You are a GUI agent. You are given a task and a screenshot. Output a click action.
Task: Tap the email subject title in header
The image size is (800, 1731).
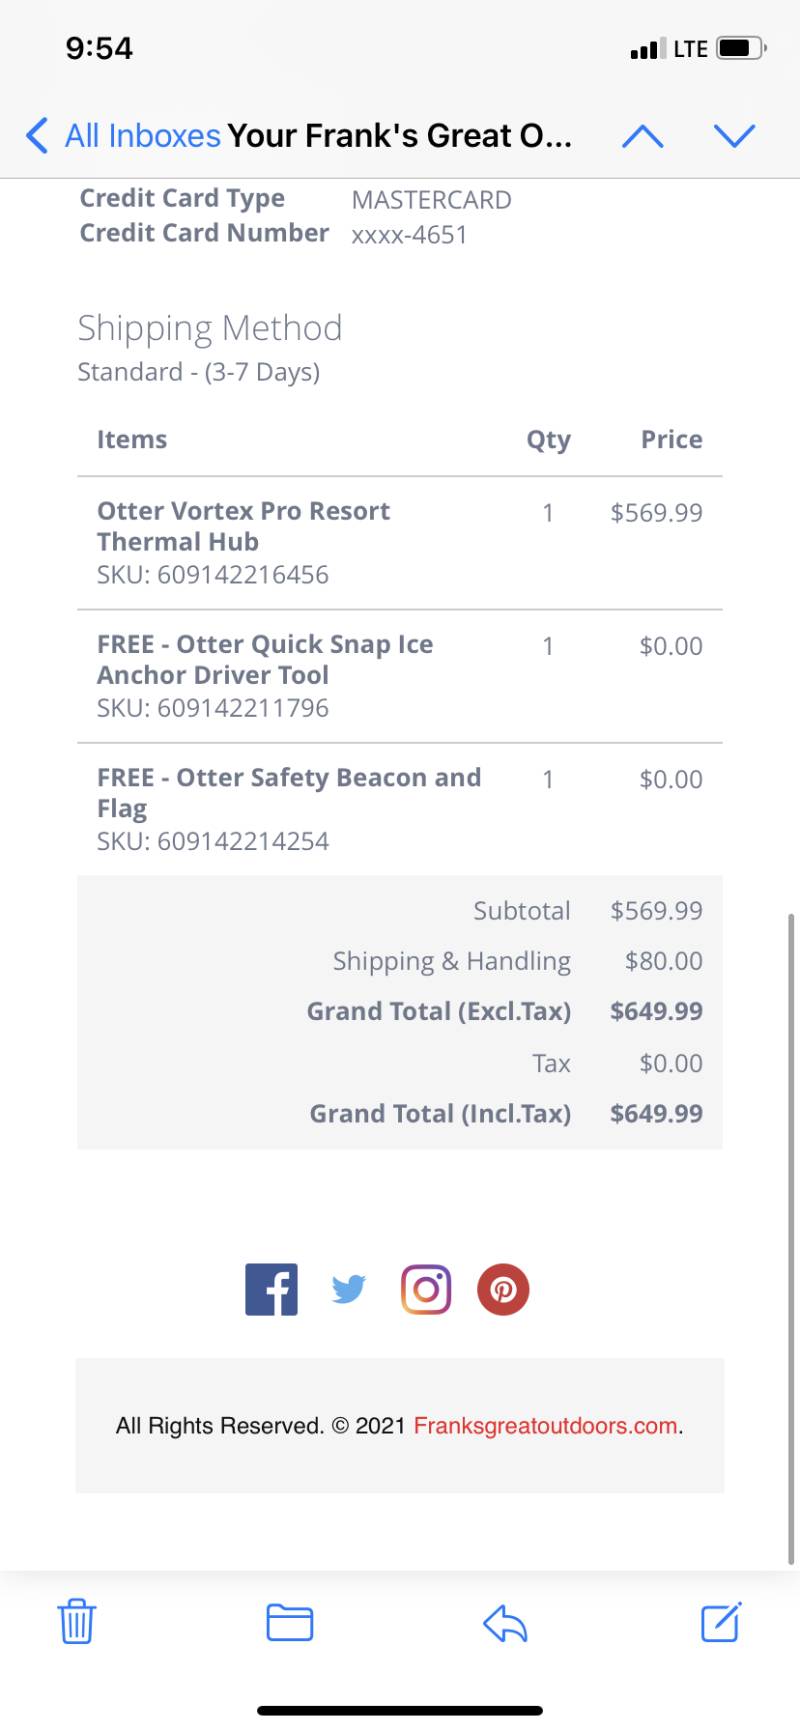pos(400,135)
